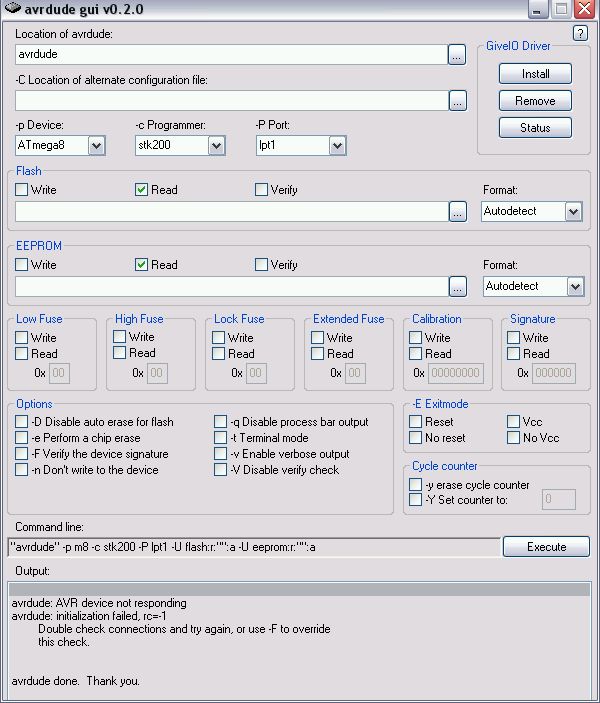
Task: Click the Command line text field
Action: pos(254,547)
